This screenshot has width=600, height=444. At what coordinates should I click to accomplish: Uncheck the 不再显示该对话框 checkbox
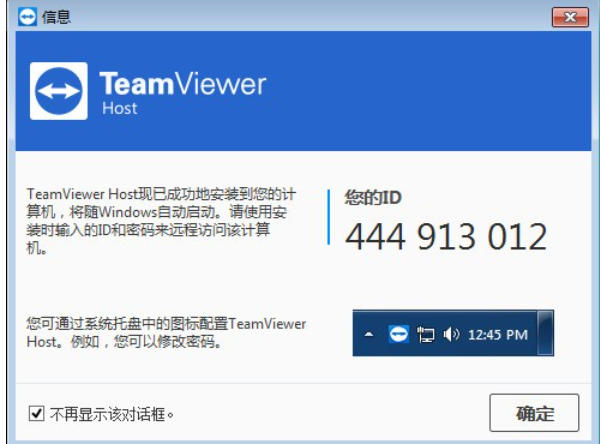click(37, 414)
